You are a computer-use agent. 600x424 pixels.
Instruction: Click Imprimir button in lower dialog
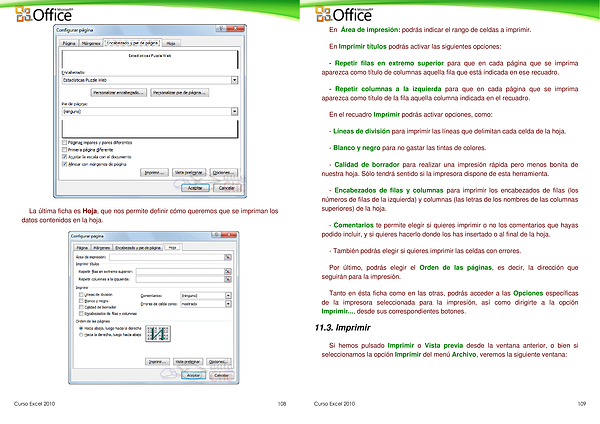point(157,362)
